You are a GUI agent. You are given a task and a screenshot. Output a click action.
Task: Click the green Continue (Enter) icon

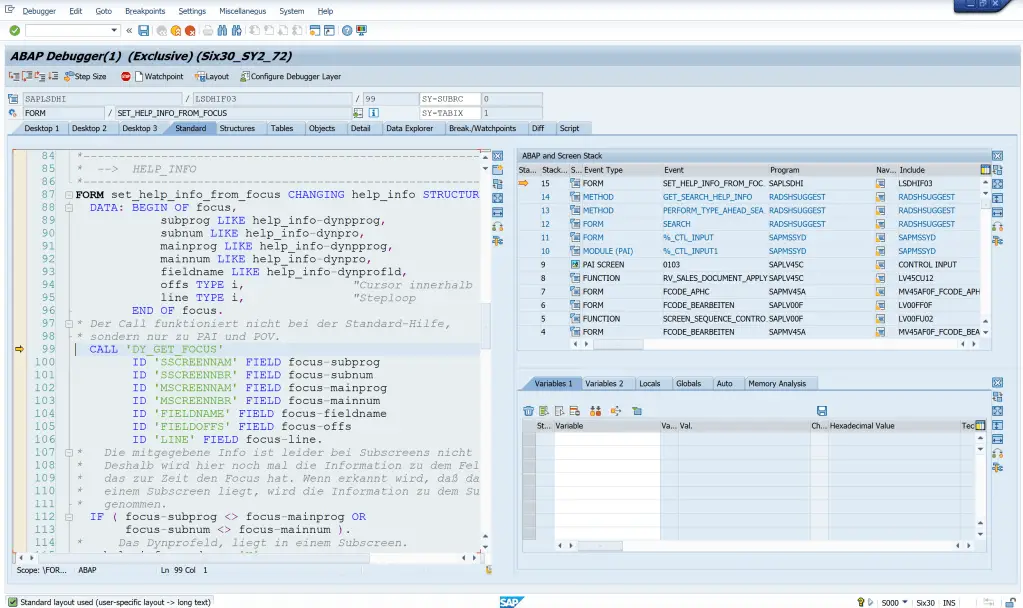tap(14, 31)
